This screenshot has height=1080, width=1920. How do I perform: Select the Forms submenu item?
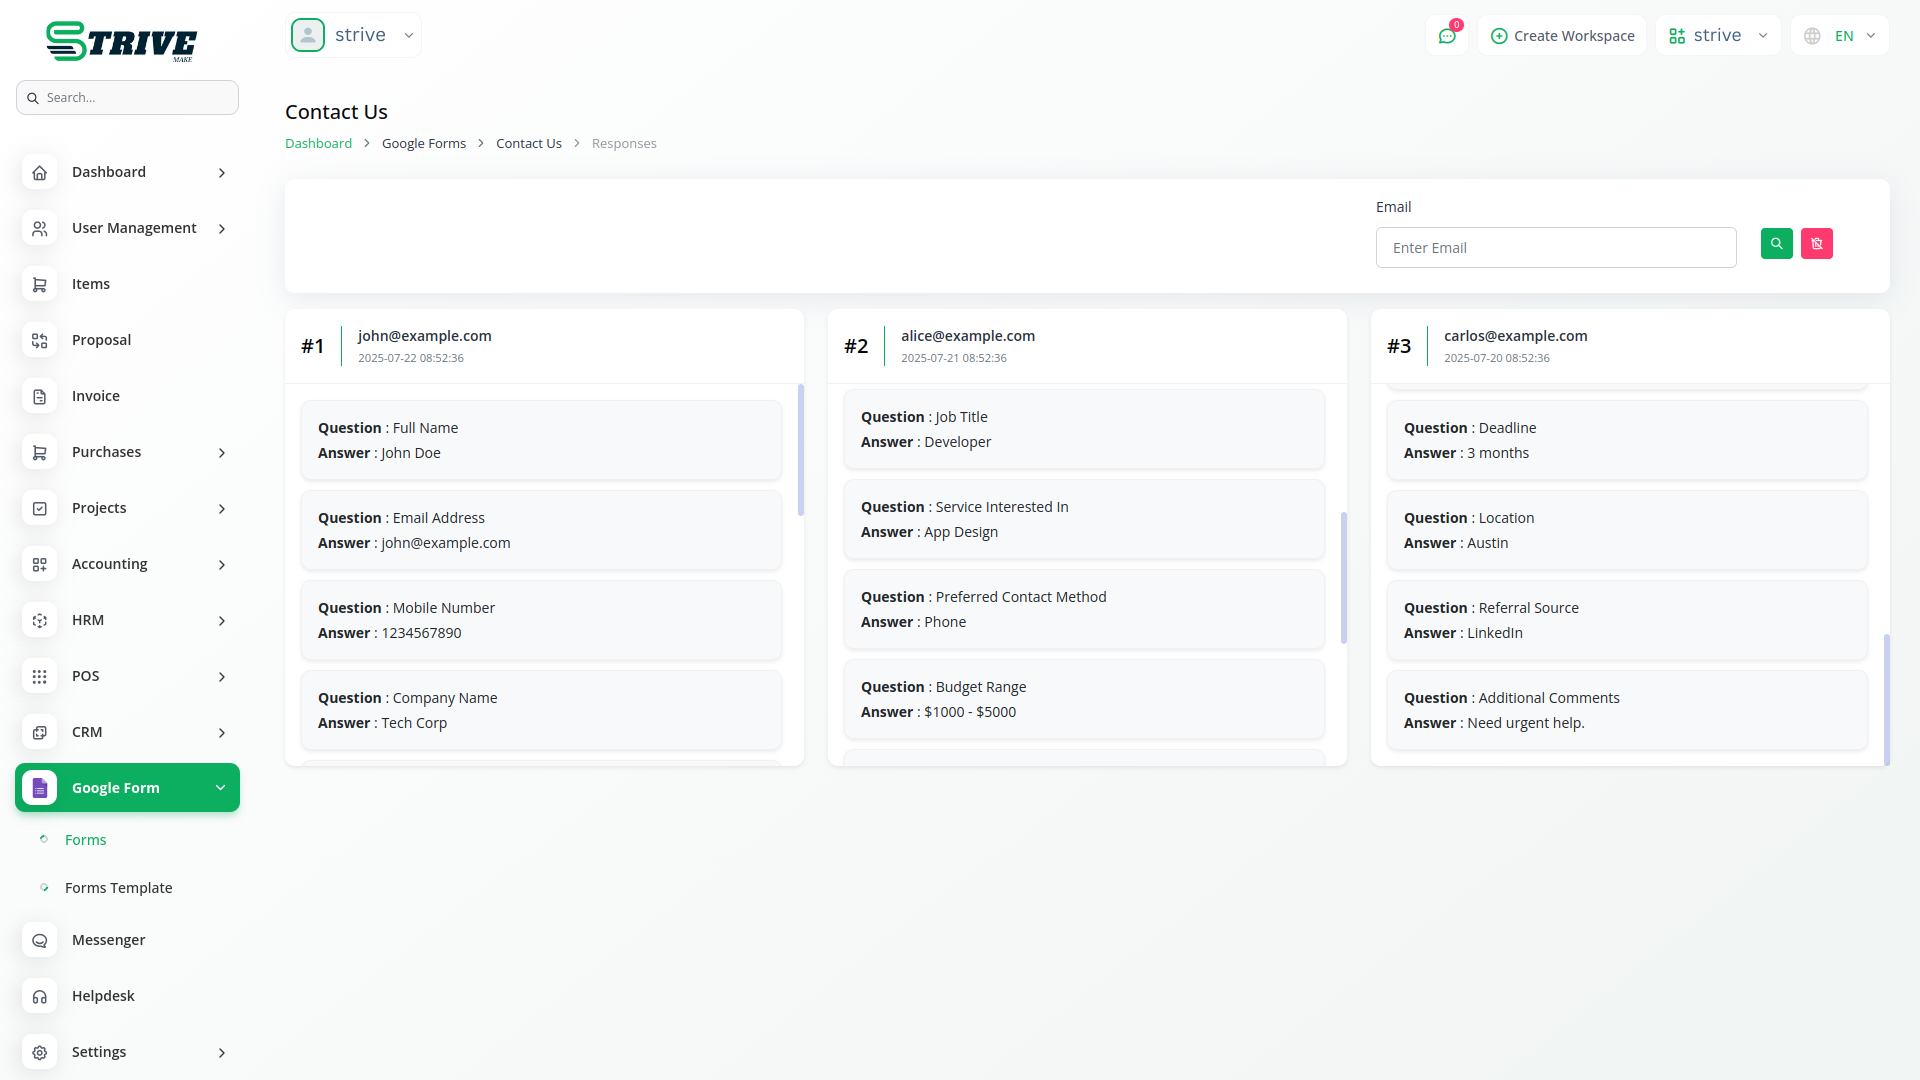click(85, 840)
